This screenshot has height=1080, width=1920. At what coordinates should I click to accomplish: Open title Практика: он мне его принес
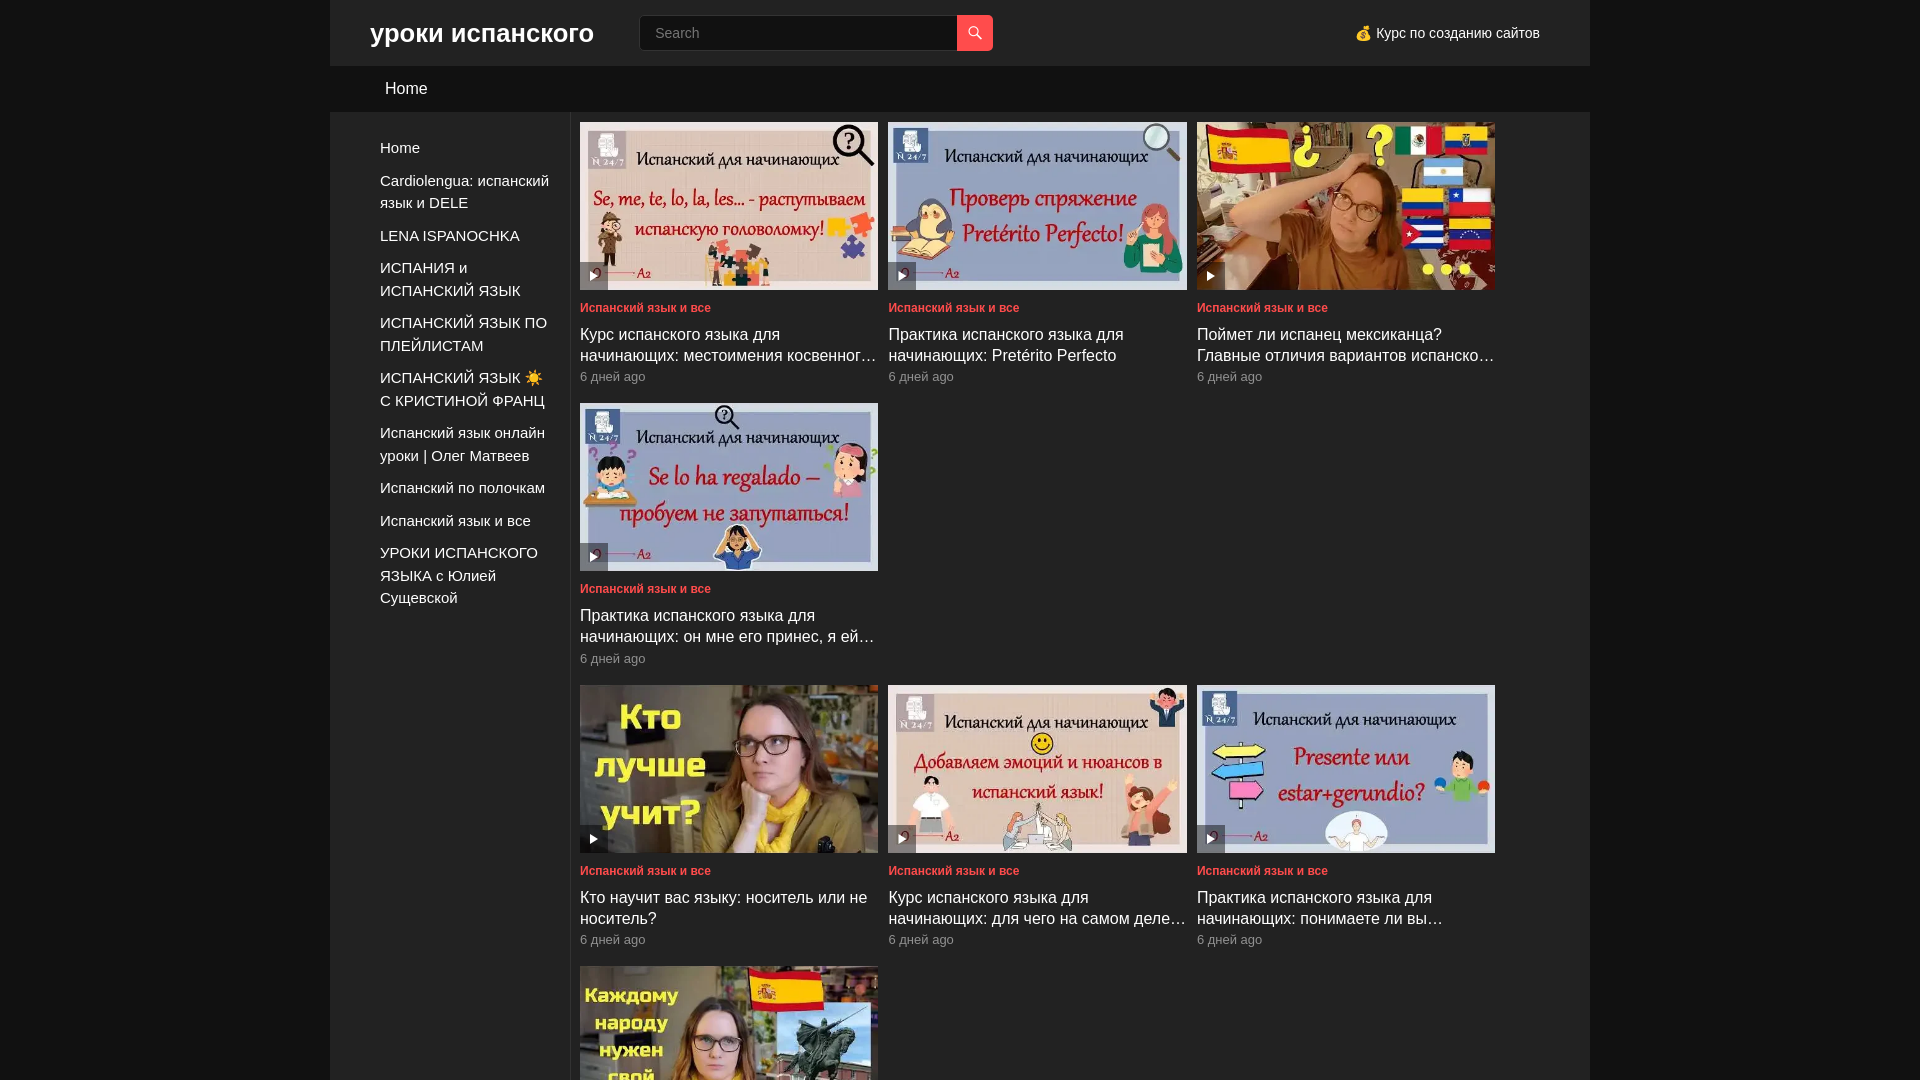[x=727, y=626]
